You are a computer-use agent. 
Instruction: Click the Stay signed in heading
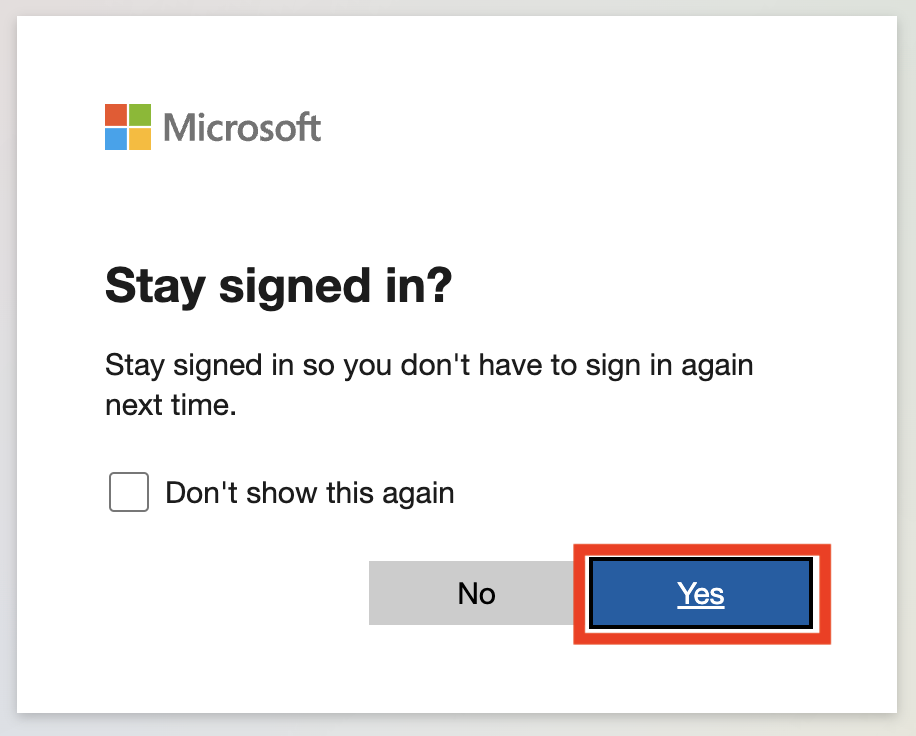(x=278, y=287)
